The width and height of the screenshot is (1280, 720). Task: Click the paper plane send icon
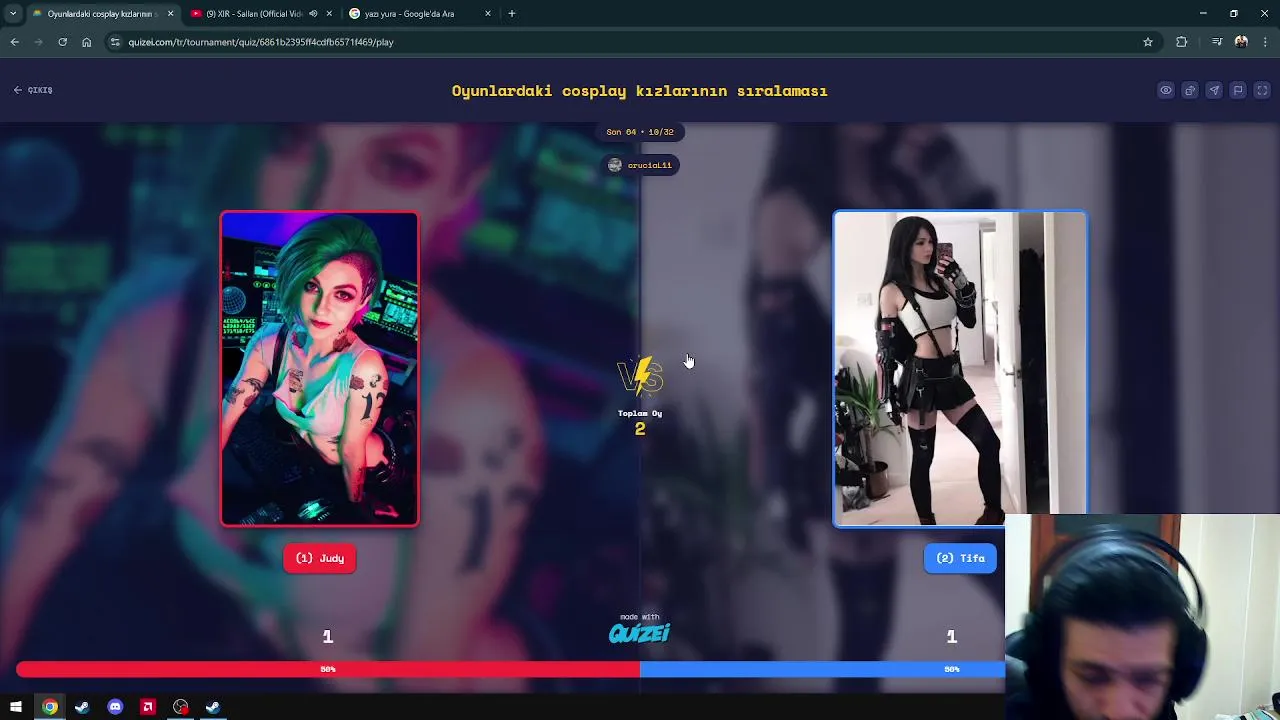(x=1214, y=90)
